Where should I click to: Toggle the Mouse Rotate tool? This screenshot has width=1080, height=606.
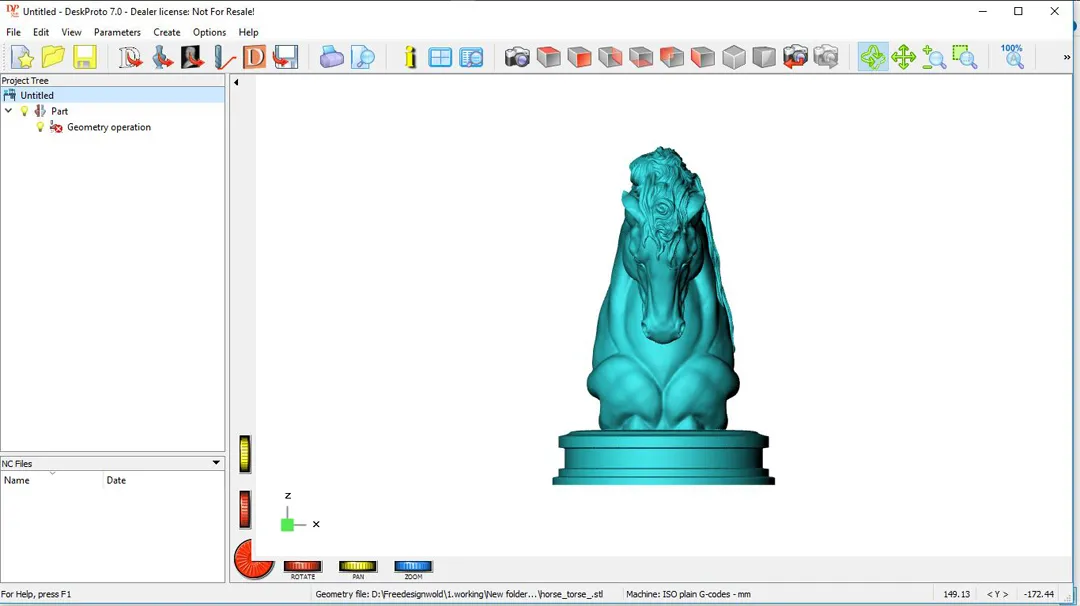point(873,57)
